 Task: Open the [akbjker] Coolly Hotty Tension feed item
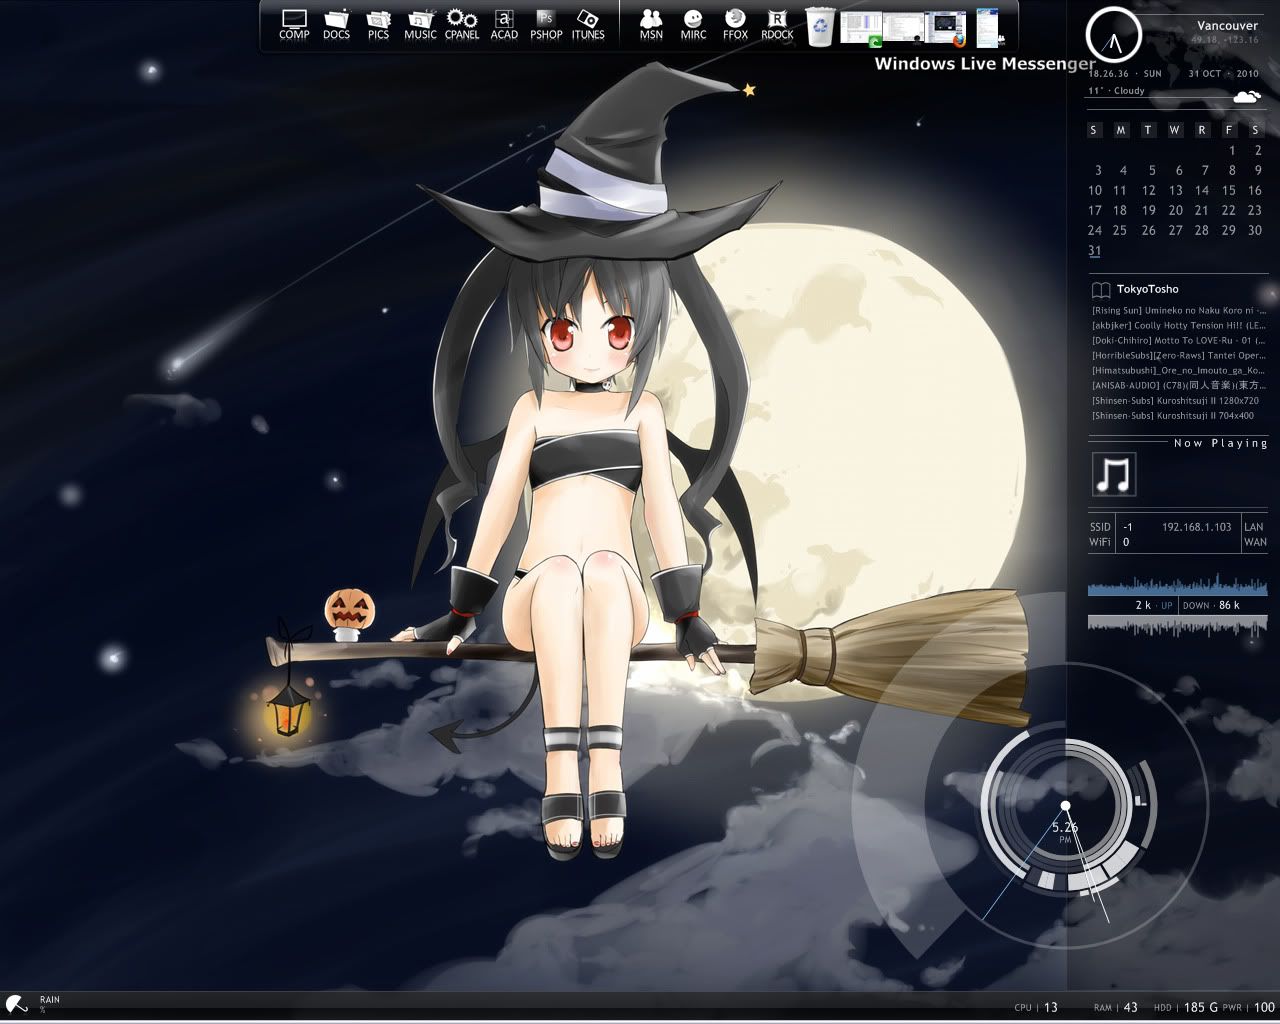pos(1179,325)
